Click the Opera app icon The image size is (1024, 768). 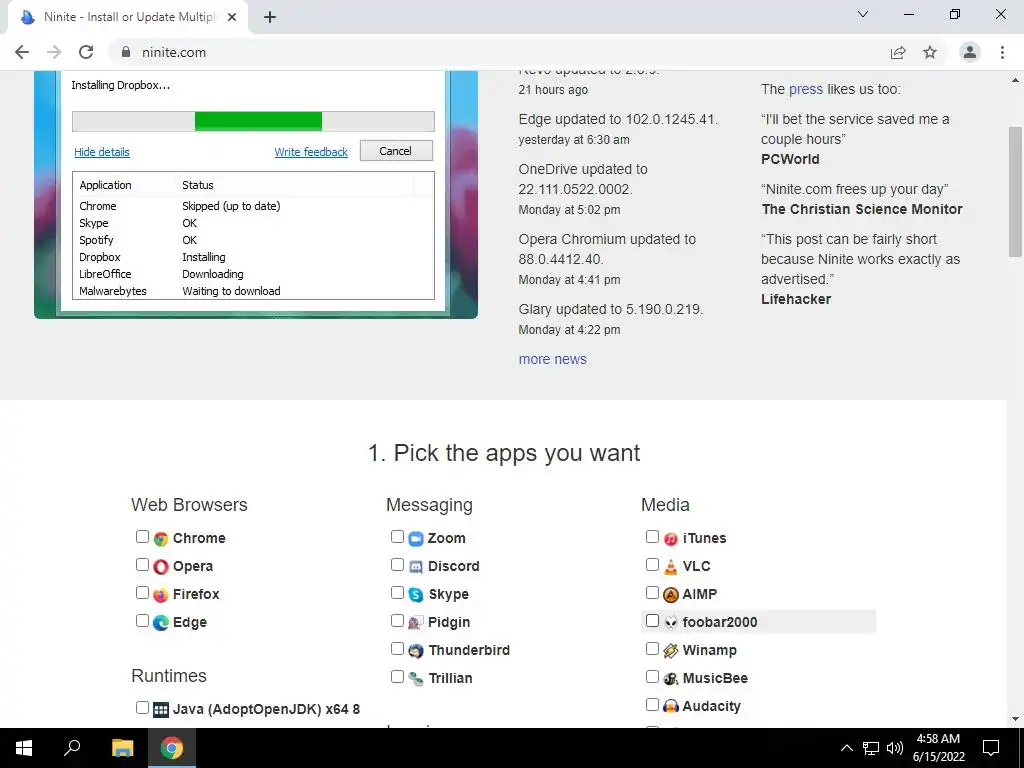pos(161,567)
